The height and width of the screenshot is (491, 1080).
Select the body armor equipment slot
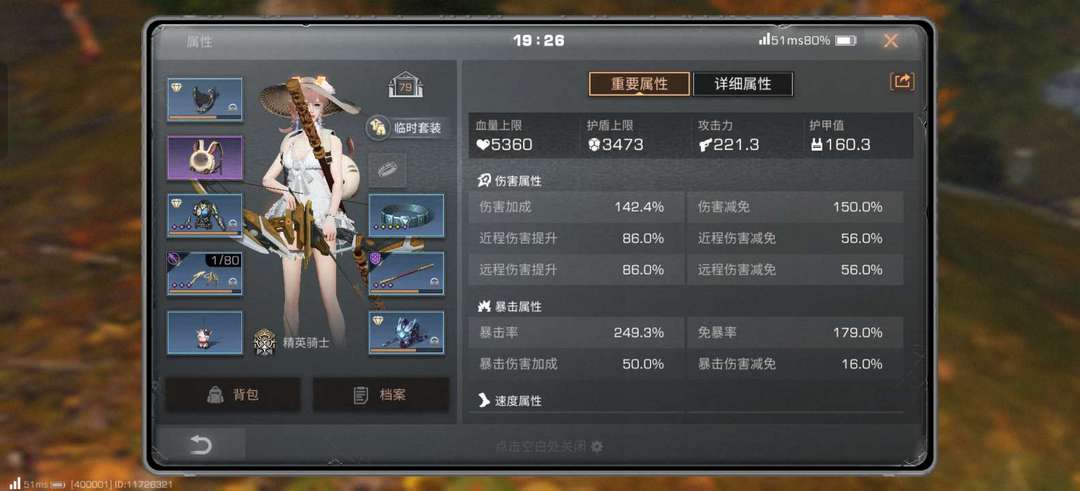pyautogui.click(x=205, y=216)
